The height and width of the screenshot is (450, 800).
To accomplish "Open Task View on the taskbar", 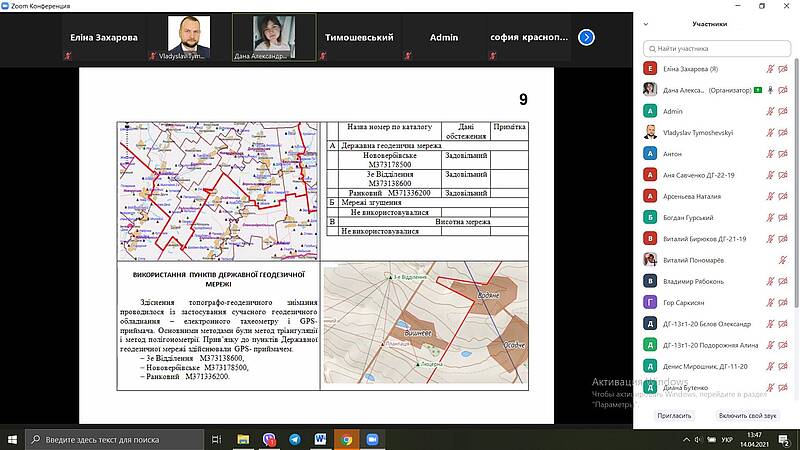I will click(x=216, y=439).
